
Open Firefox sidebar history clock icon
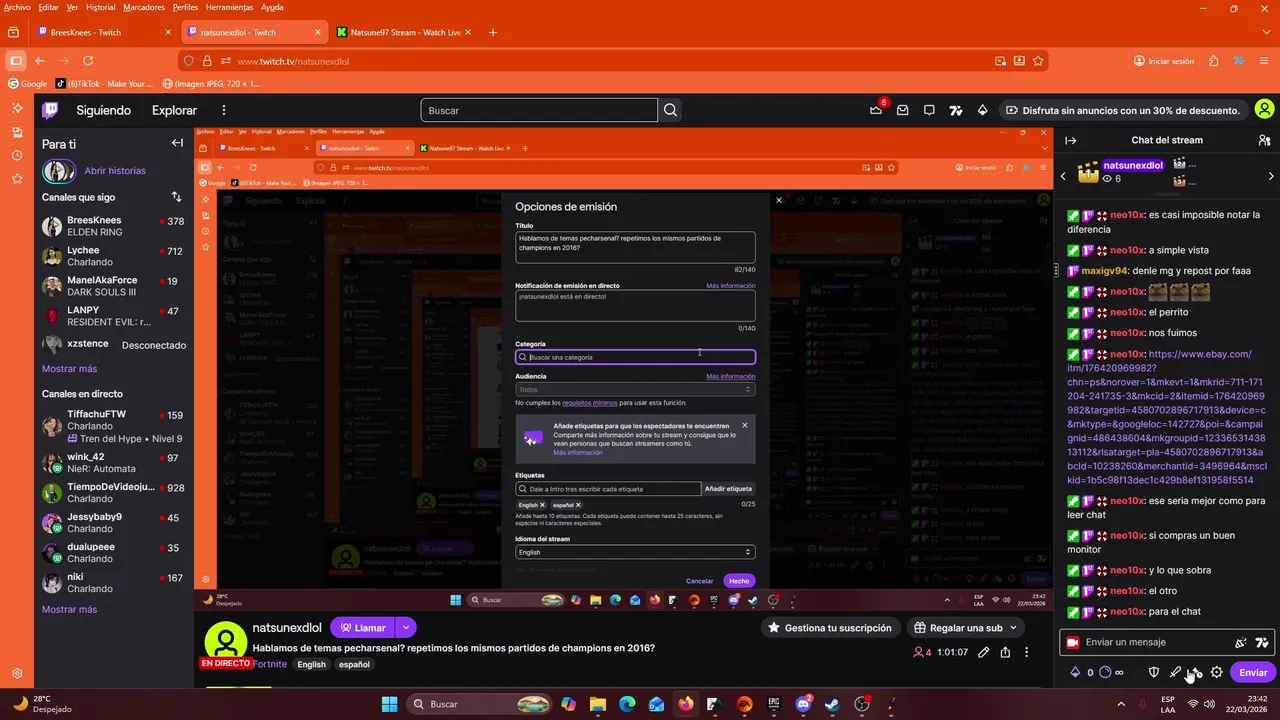coord(17,155)
